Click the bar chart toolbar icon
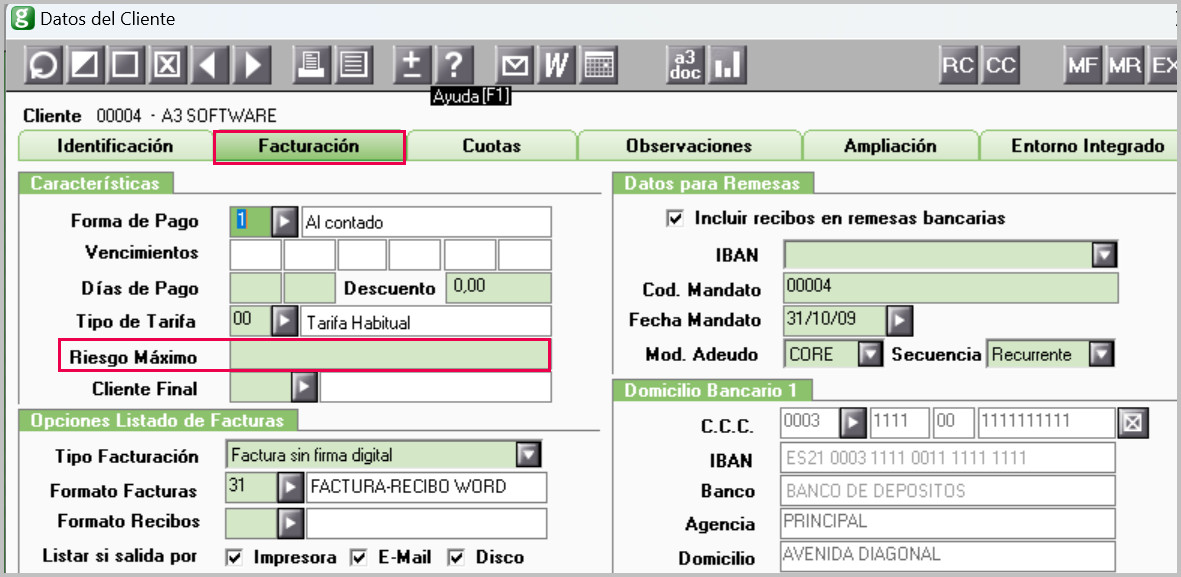The image size is (1181, 577). click(x=727, y=66)
